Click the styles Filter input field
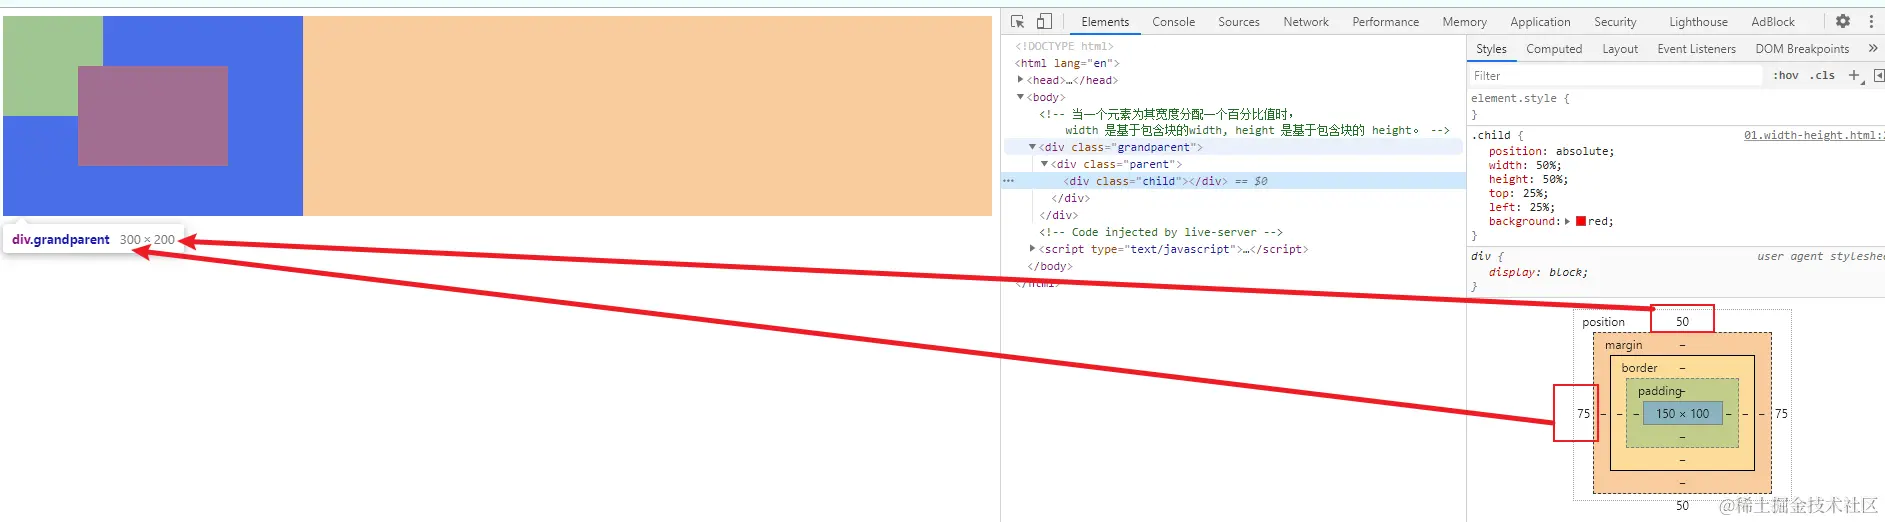1885x522 pixels. [x=1615, y=76]
